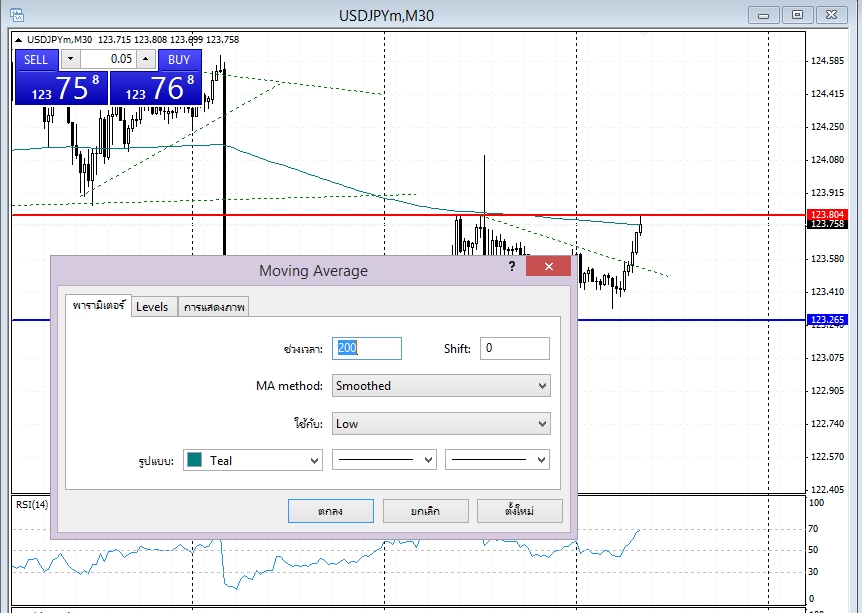Click the Shift input field
The image size is (862, 613).
(515, 349)
